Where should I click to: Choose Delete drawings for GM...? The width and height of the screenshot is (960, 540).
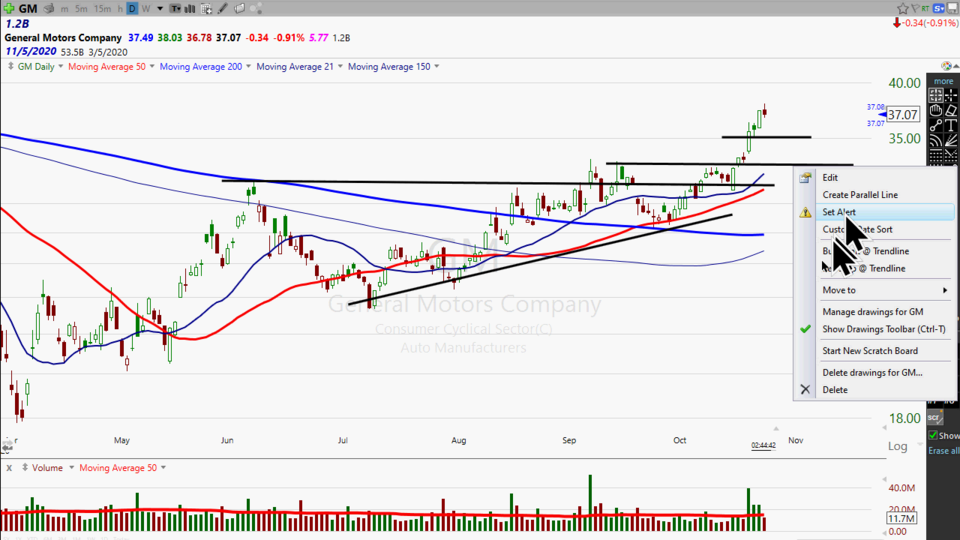pos(883,372)
